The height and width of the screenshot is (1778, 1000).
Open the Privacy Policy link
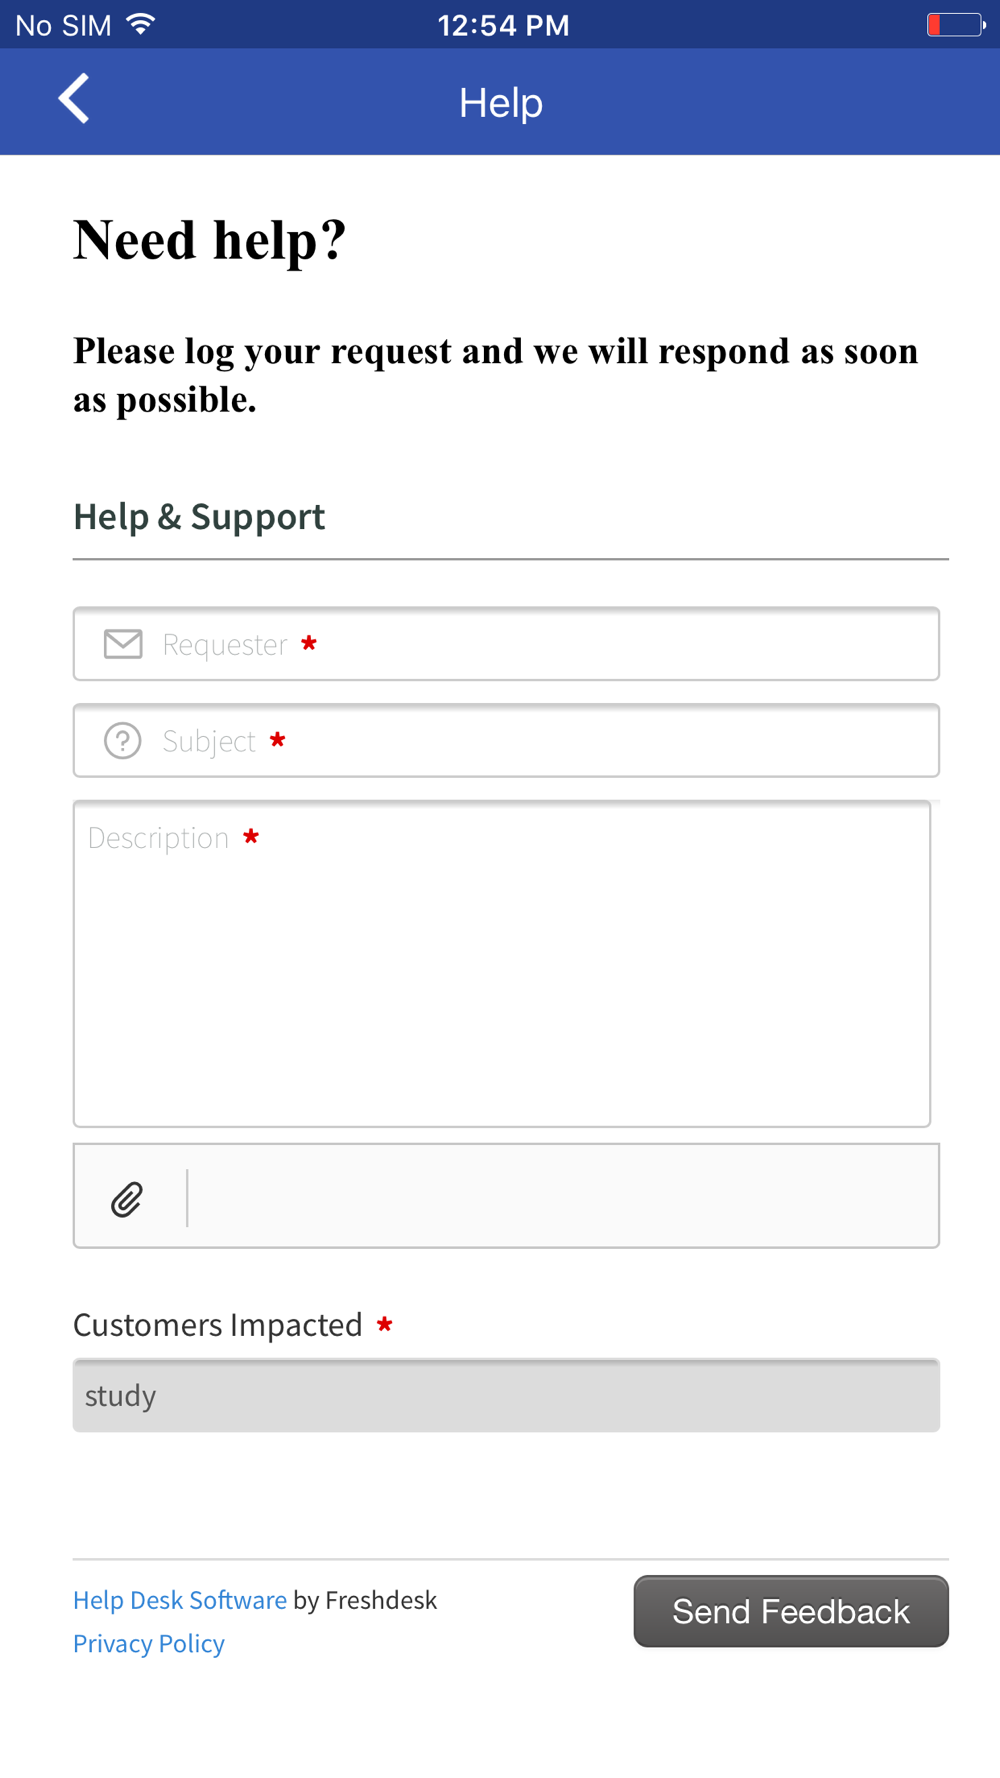click(149, 1643)
